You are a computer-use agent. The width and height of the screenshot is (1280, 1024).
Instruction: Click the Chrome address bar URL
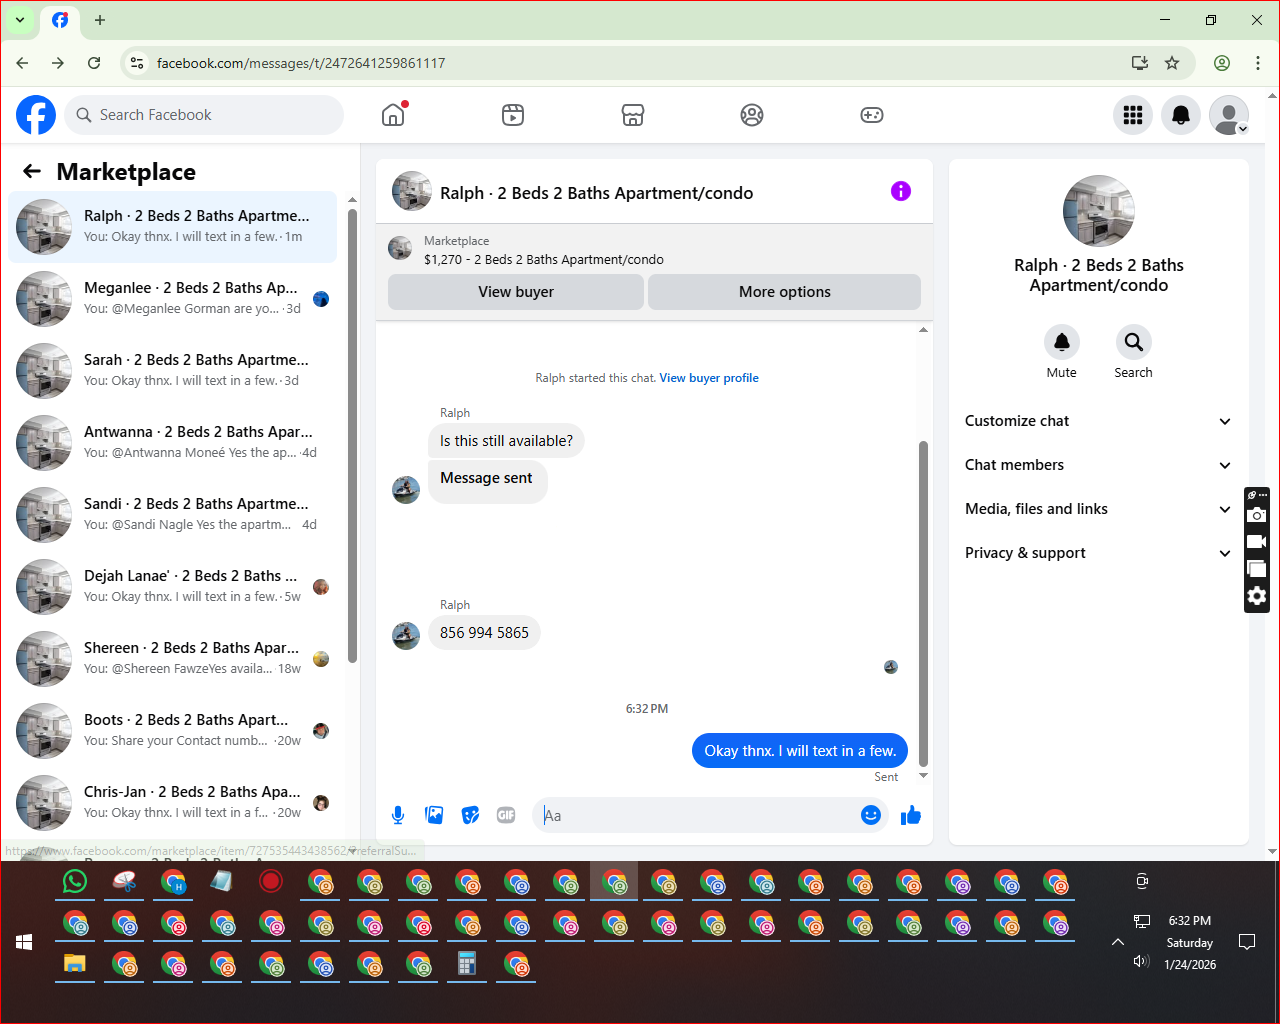coord(301,63)
